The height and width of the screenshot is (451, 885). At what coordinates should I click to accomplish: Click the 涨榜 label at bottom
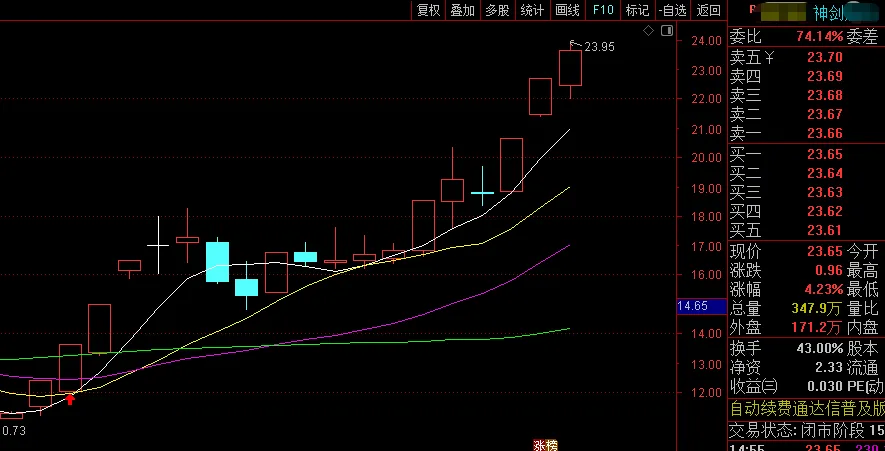[545, 445]
